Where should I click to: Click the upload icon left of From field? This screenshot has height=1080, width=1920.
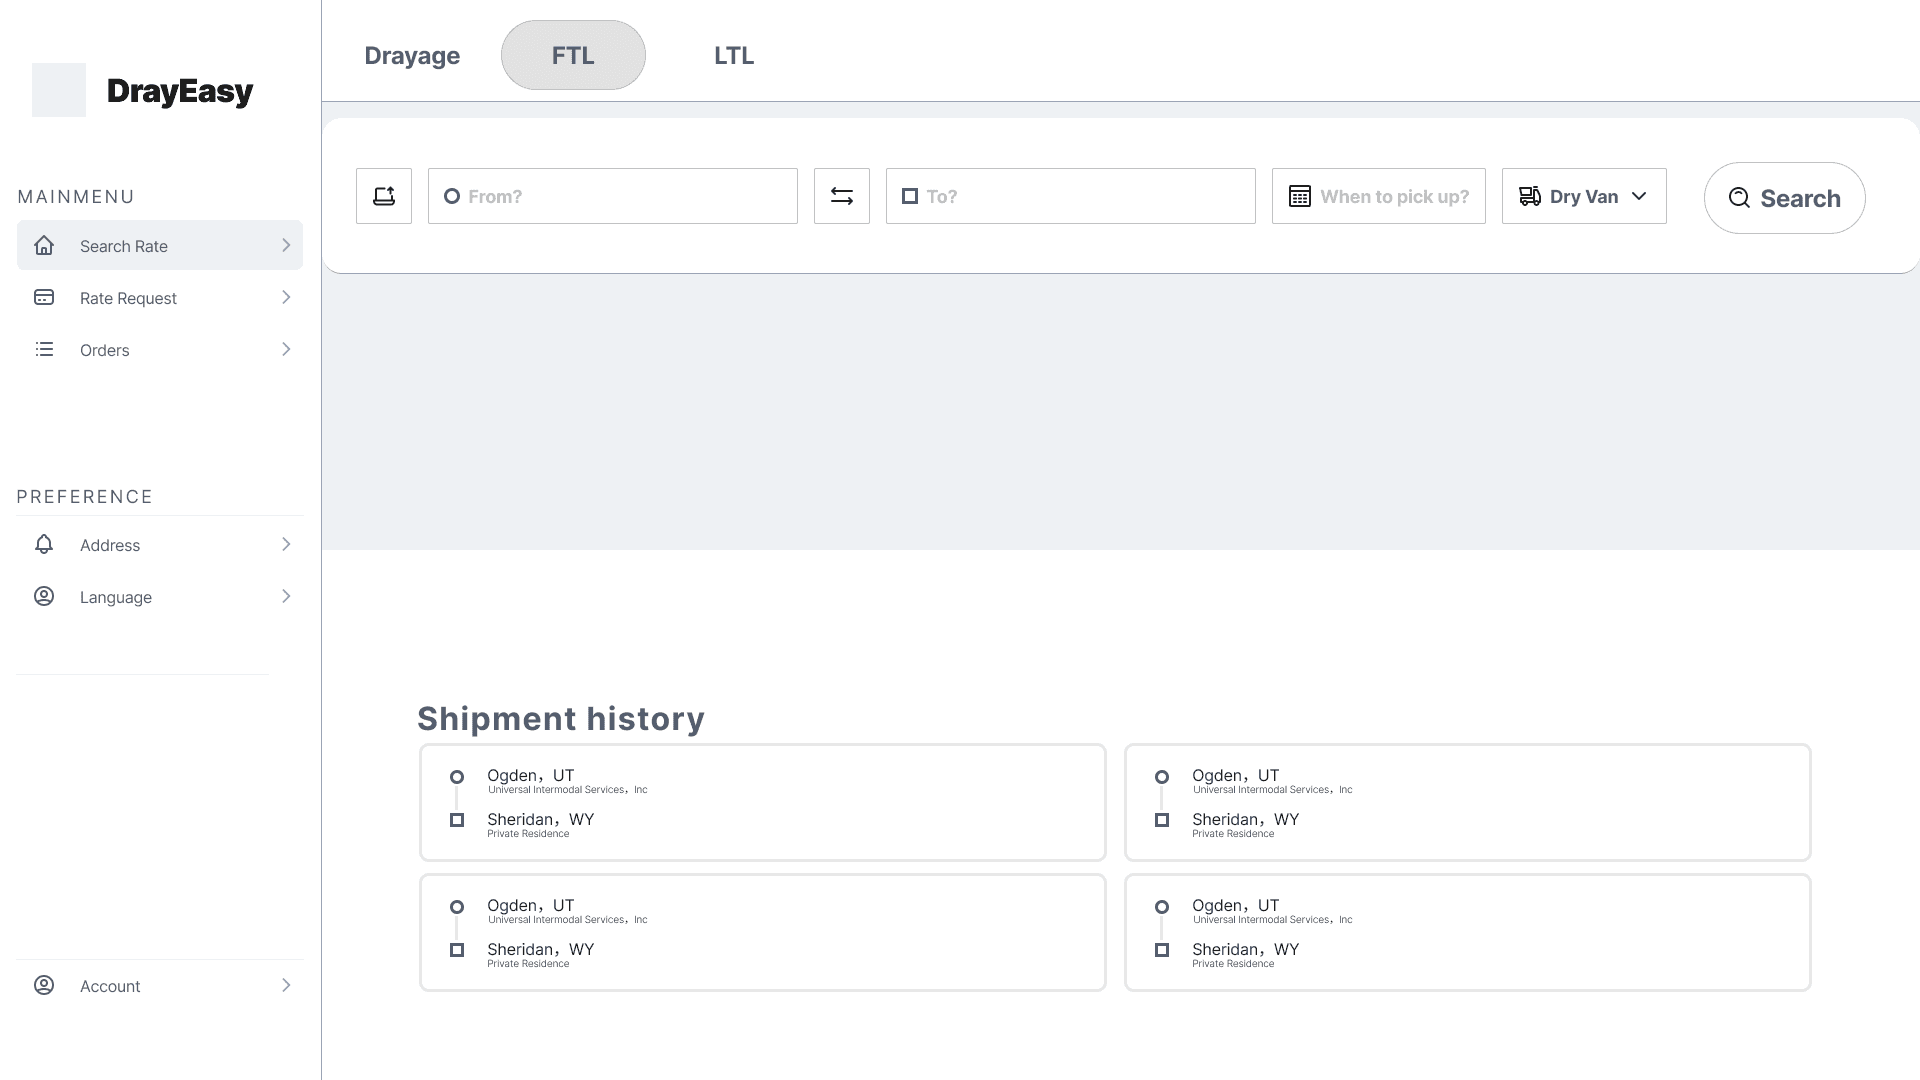point(384,196)
